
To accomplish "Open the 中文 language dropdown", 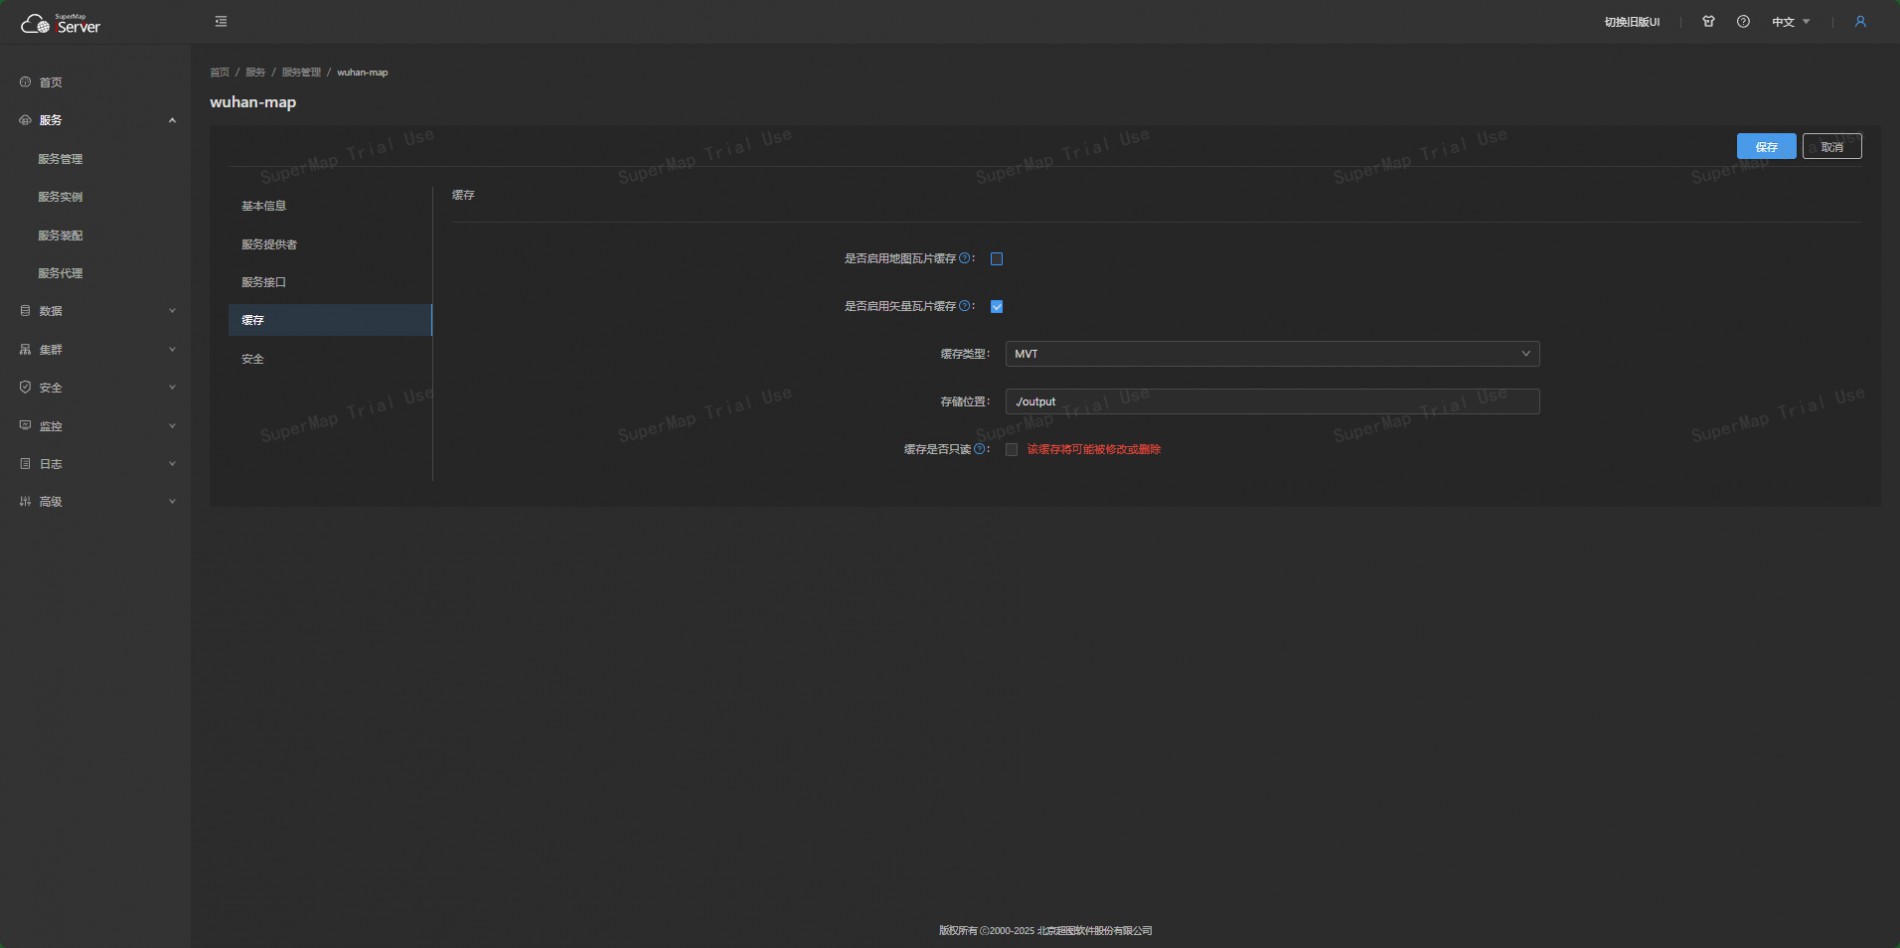I will 1791,22.
